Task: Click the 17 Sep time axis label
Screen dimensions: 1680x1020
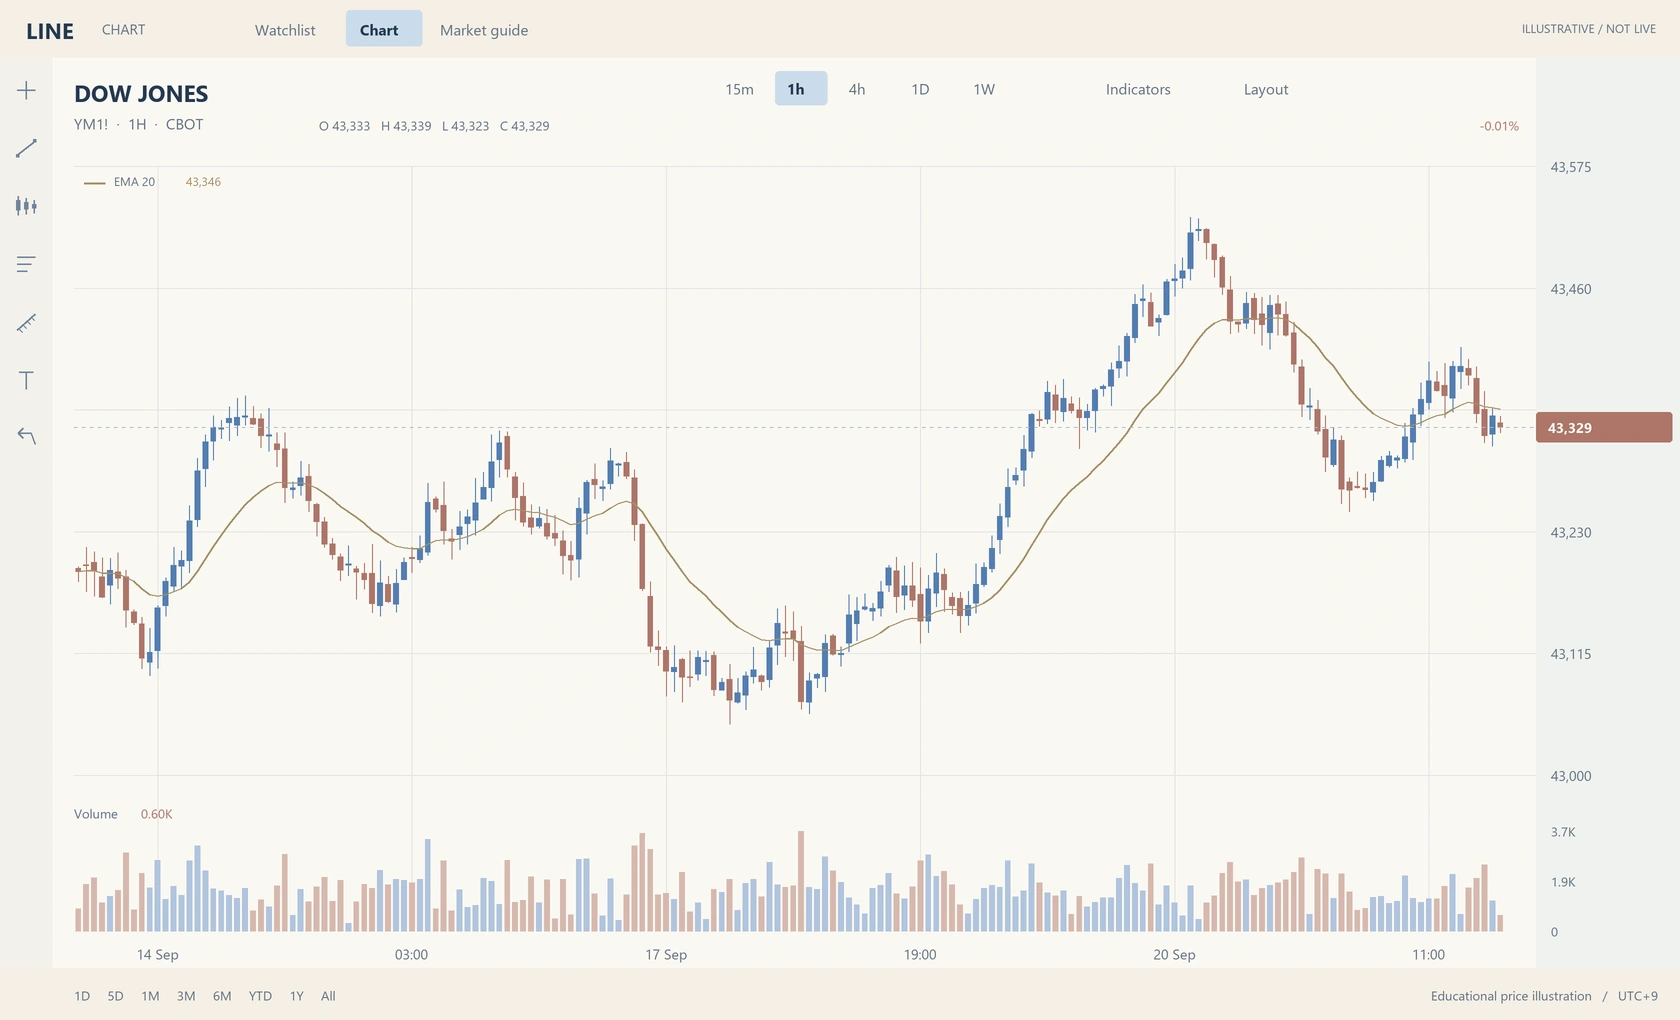Action: point(666,955)
